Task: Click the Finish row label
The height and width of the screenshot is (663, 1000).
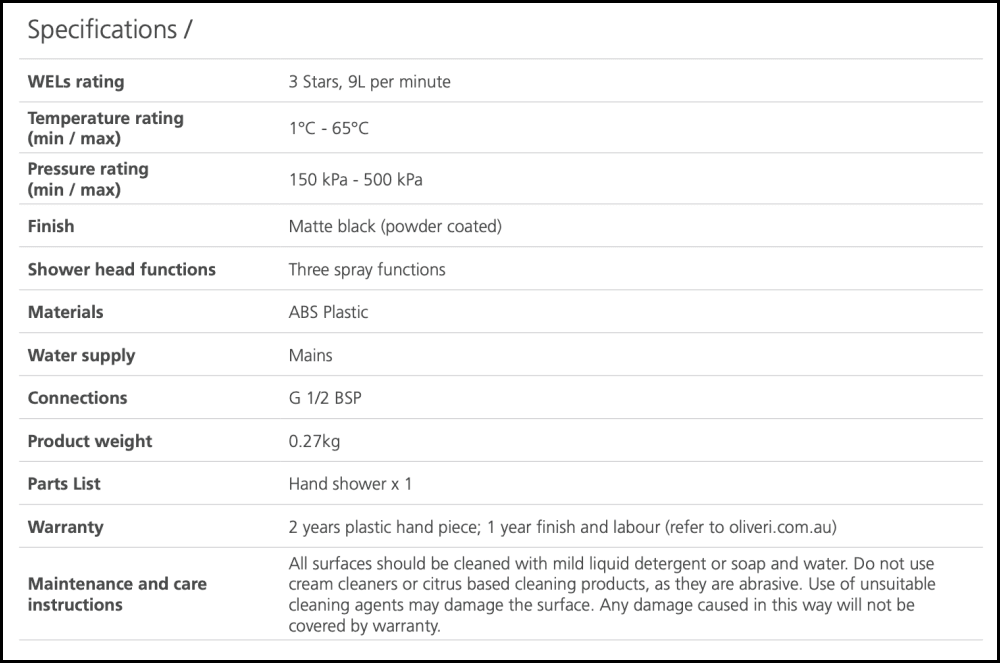Action: pos(51,226)
